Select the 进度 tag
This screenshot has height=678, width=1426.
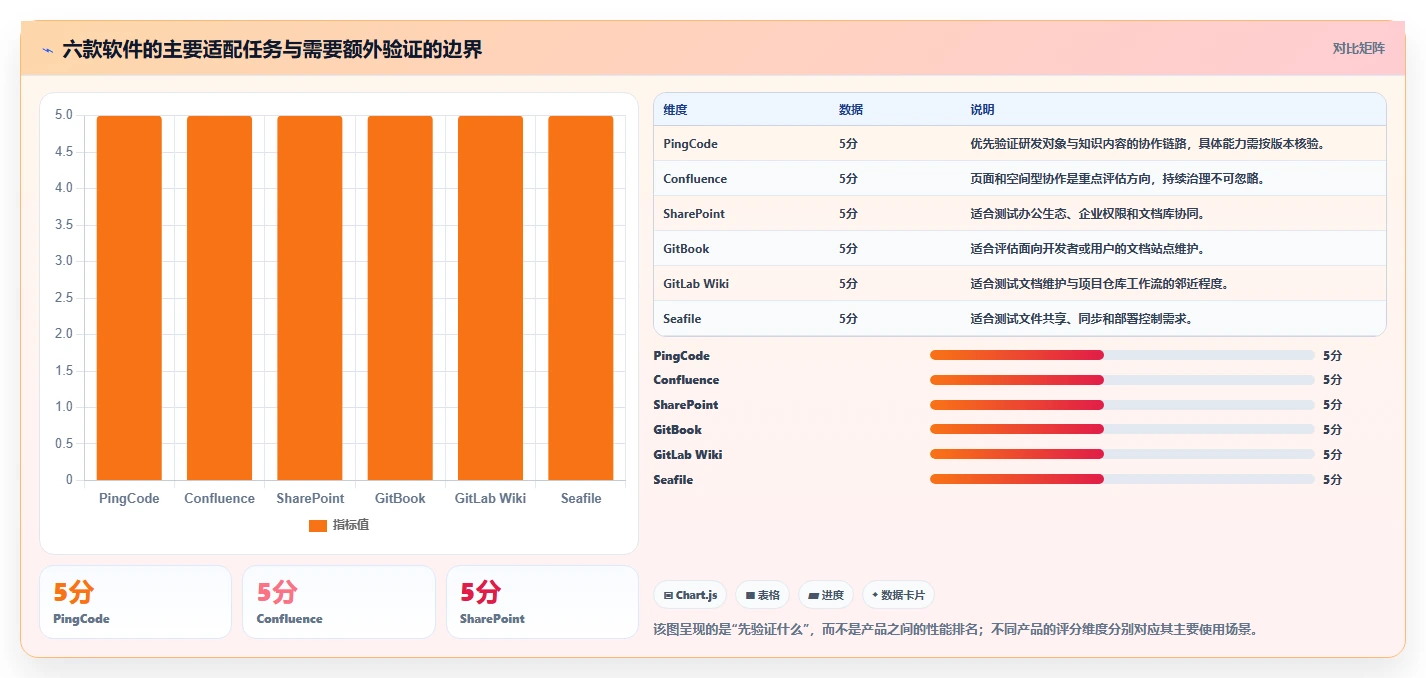pos(826,595)
